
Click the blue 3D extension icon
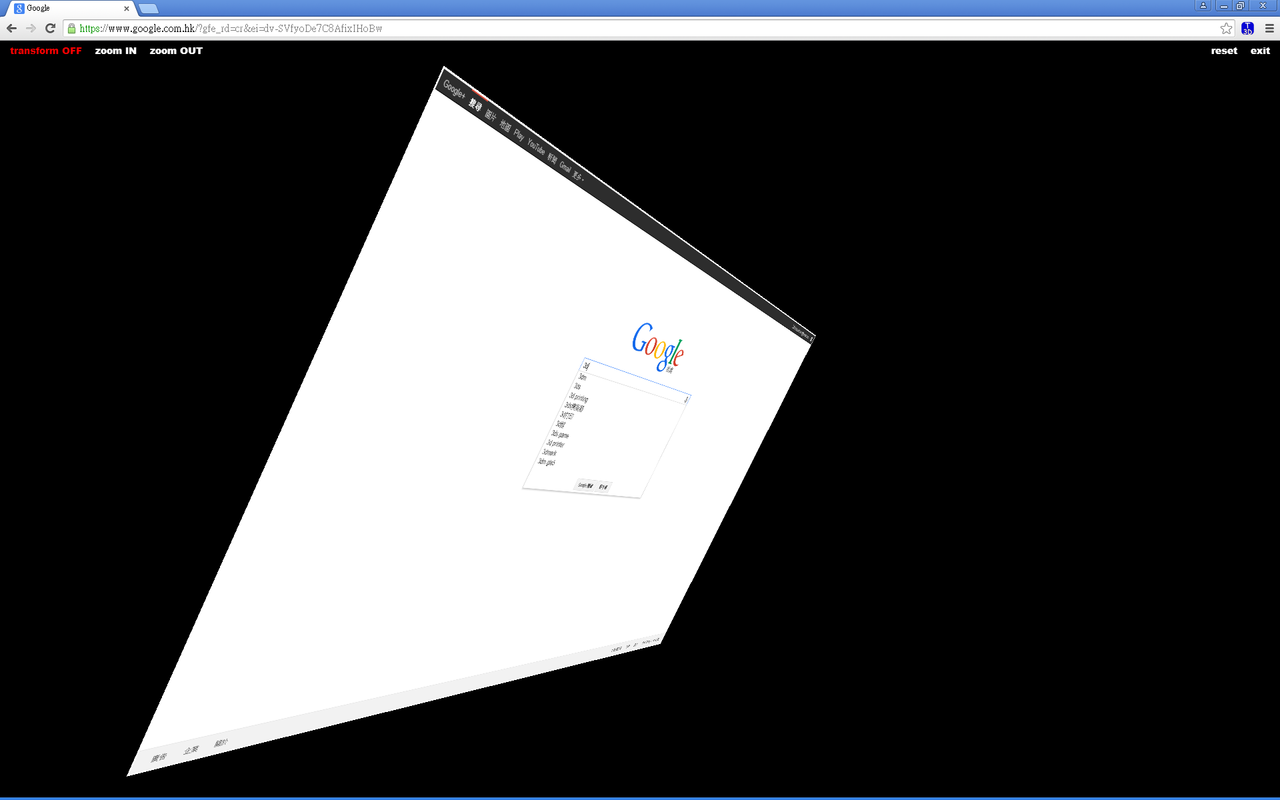(x=1248, y=28)
